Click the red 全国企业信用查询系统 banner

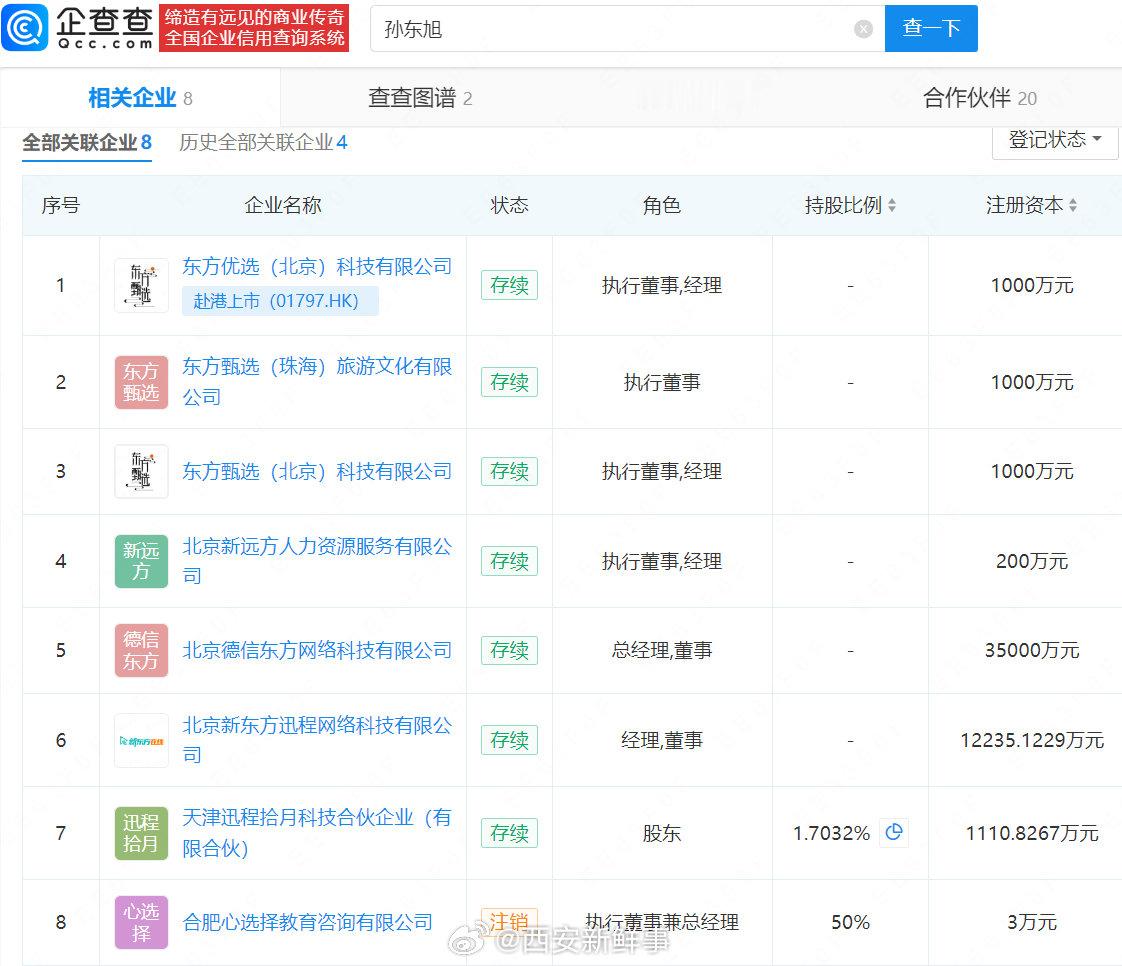(254, 28)
